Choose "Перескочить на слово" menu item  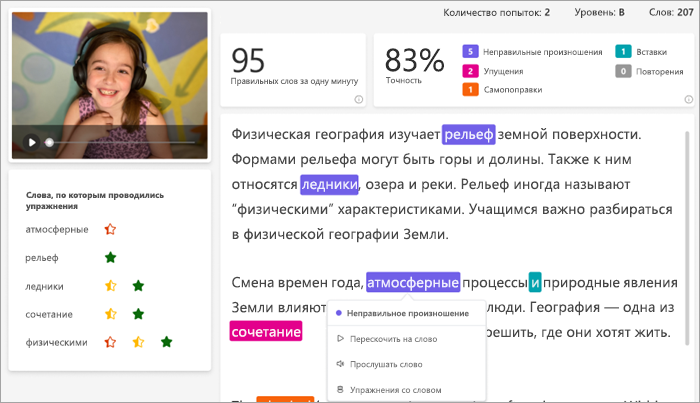[407, 339]
